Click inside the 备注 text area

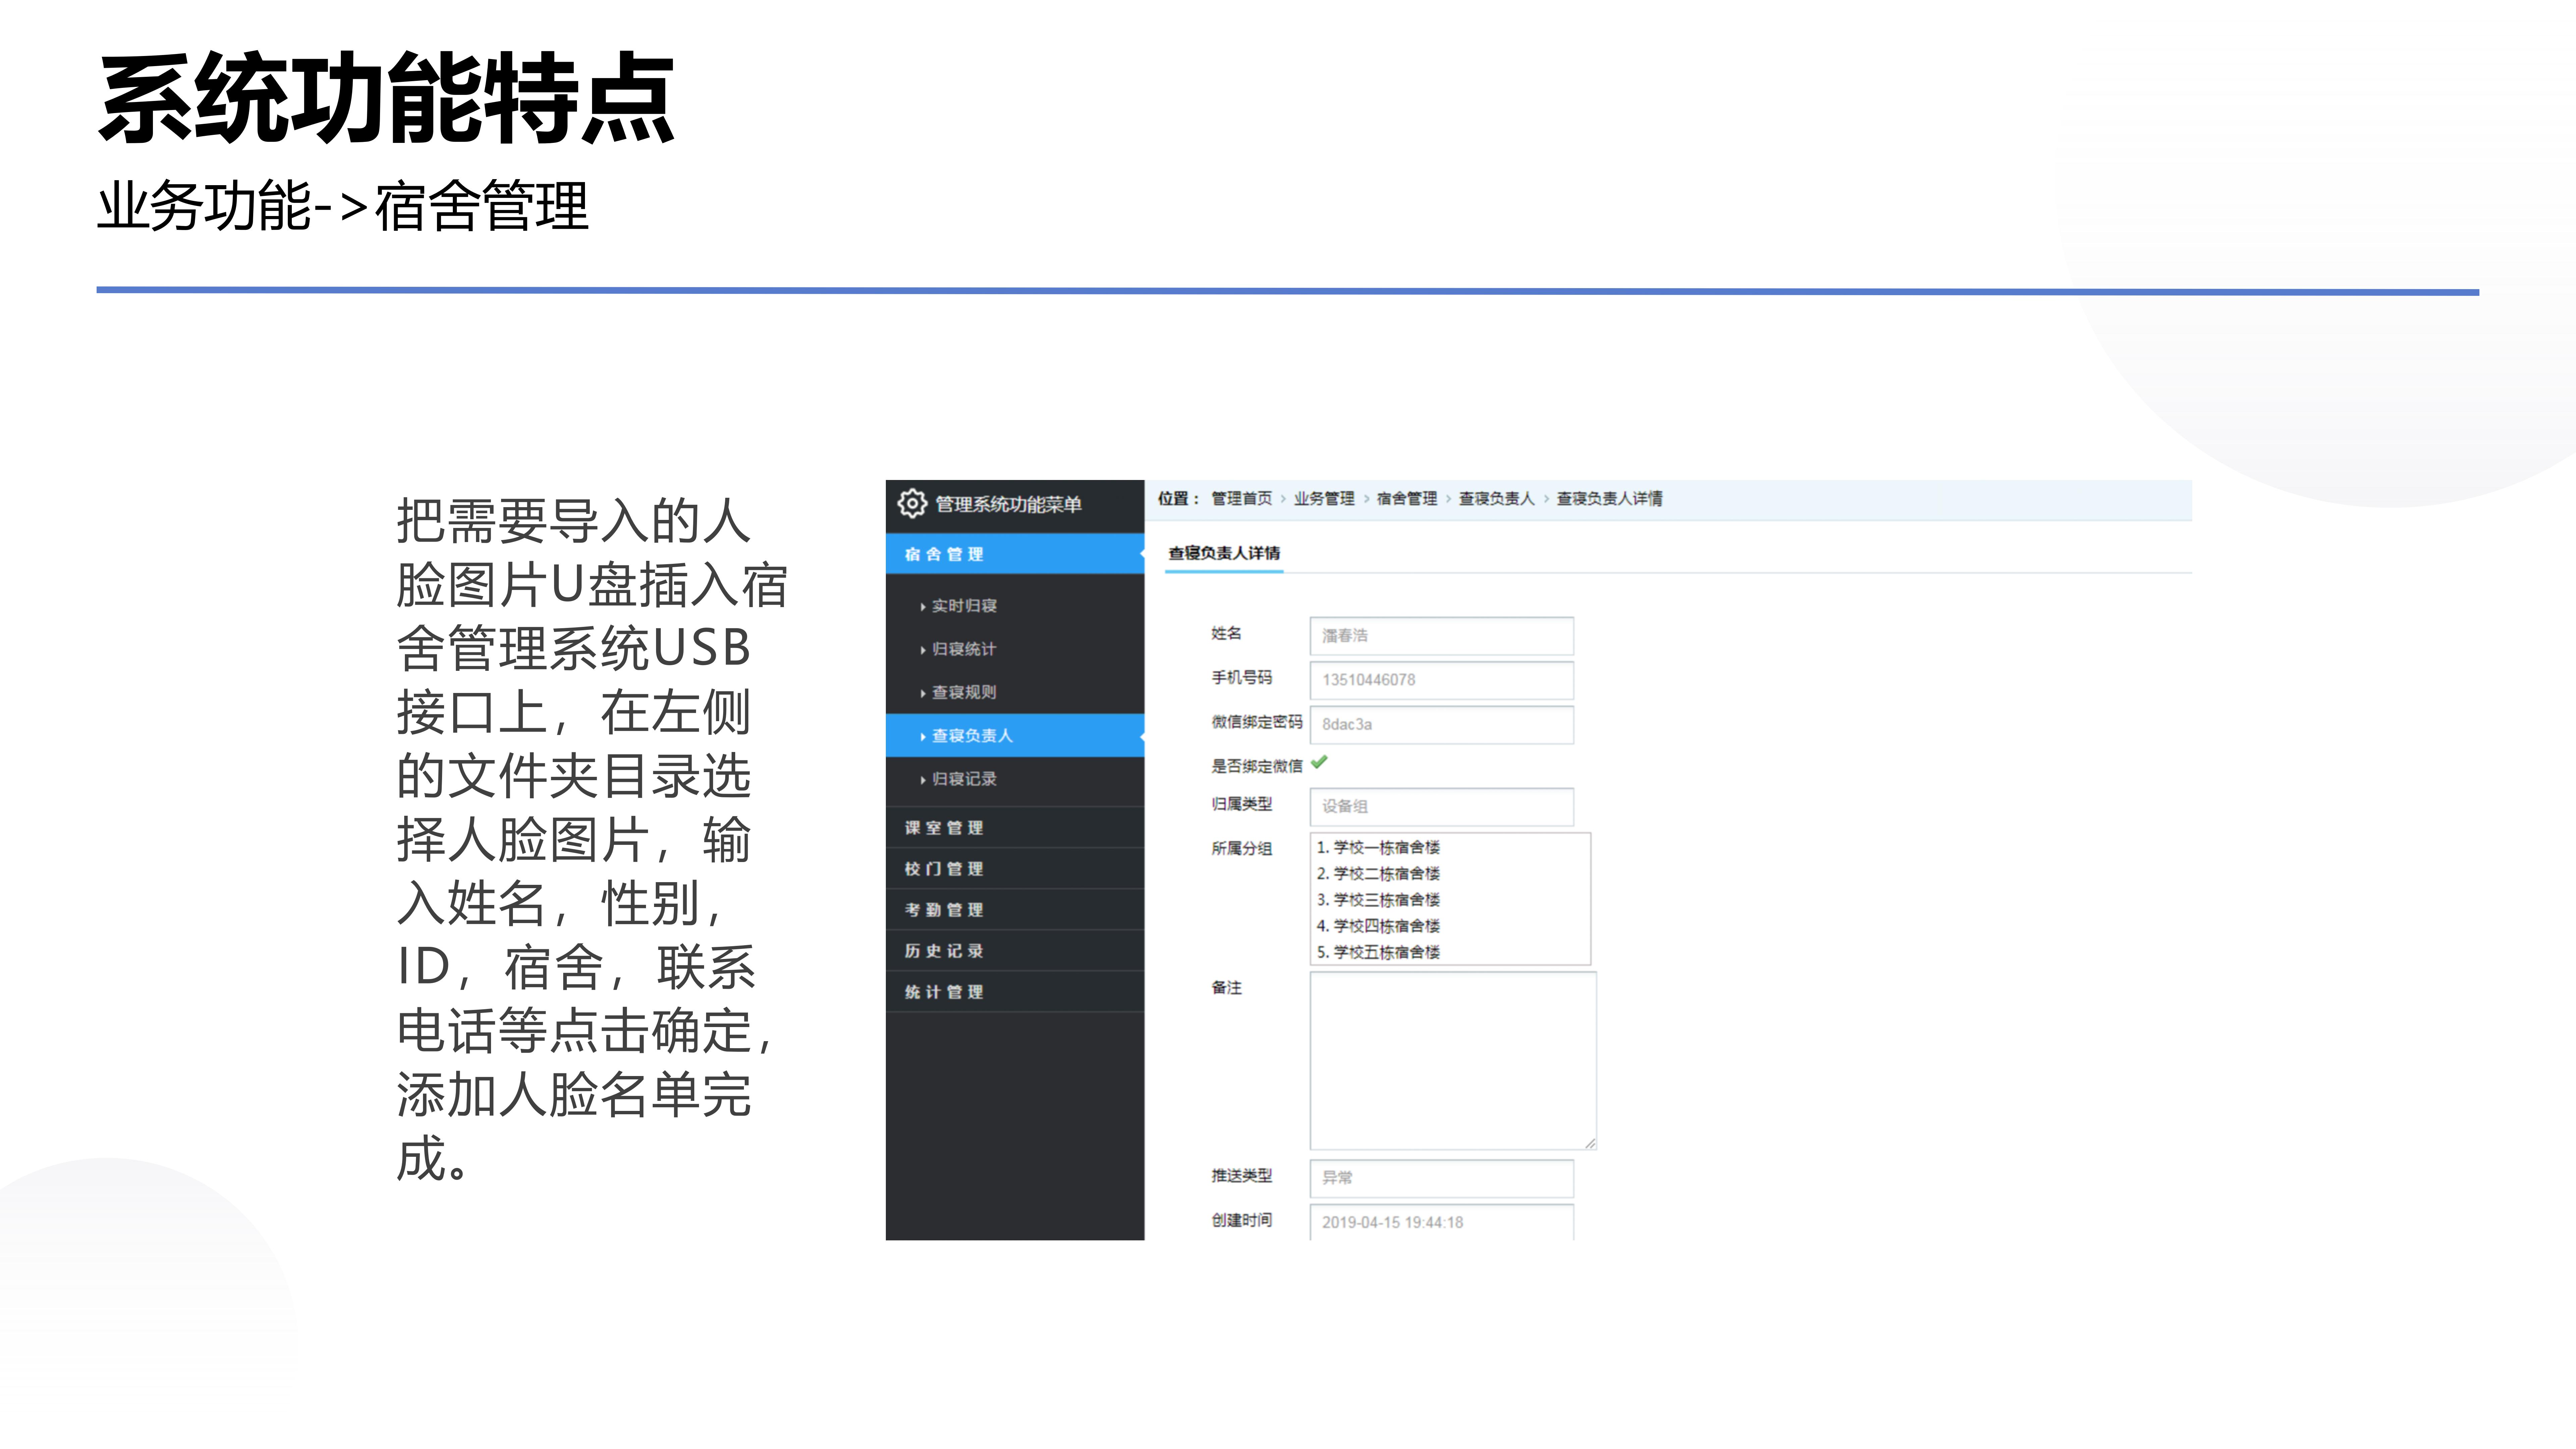tap(1453, 1061)
